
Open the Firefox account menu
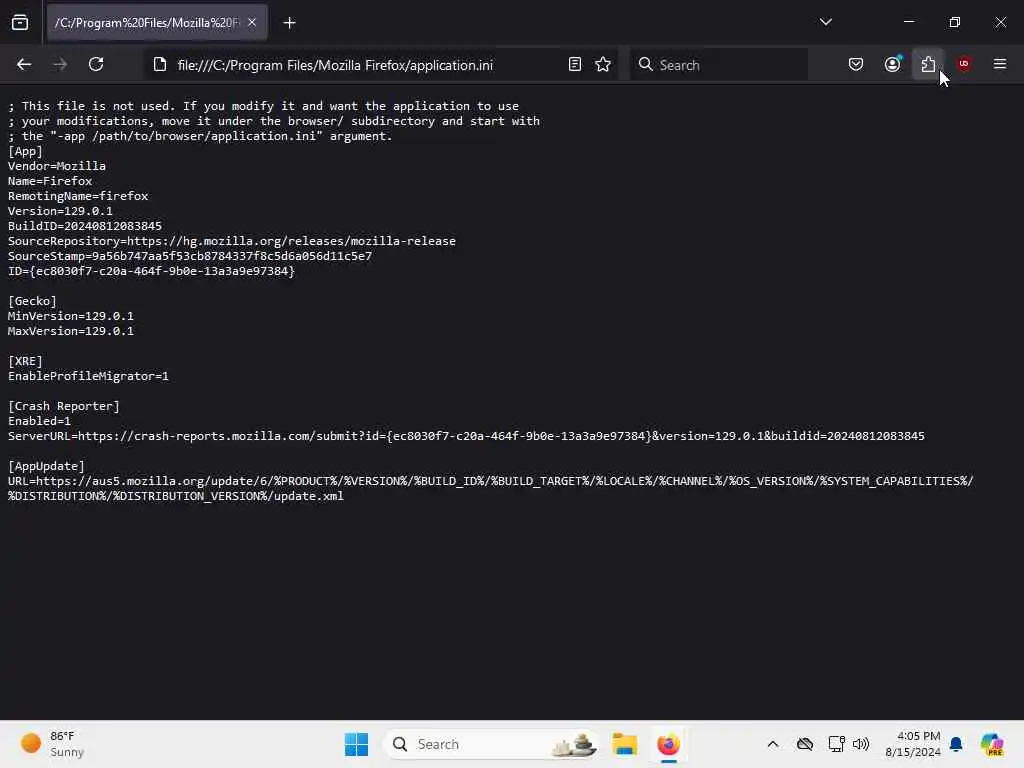click(892, 64)
